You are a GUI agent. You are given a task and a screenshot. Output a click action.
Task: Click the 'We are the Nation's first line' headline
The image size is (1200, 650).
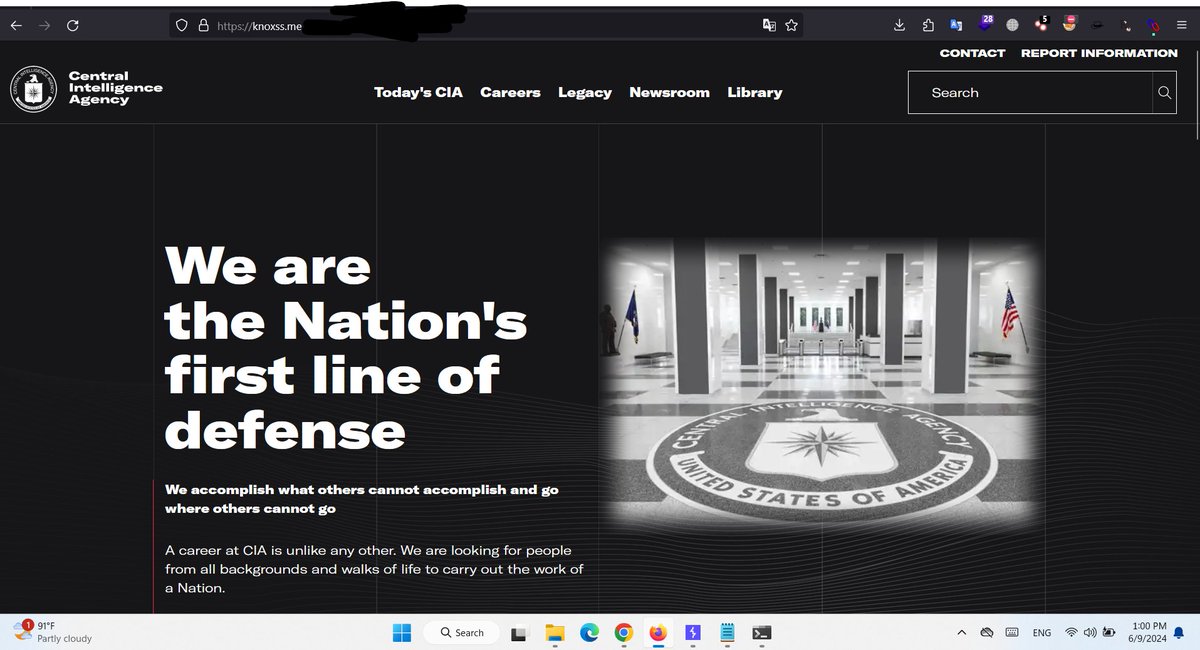point(346,348)
